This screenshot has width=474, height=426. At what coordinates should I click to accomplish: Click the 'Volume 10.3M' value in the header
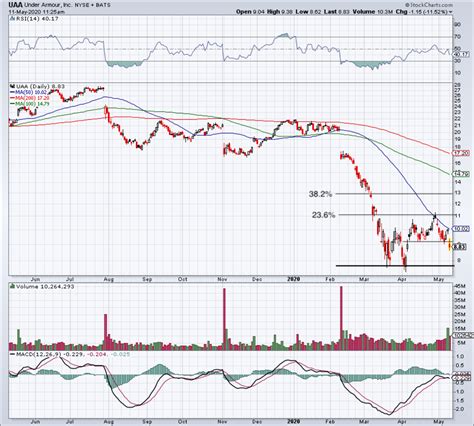(x=372, y=11)
